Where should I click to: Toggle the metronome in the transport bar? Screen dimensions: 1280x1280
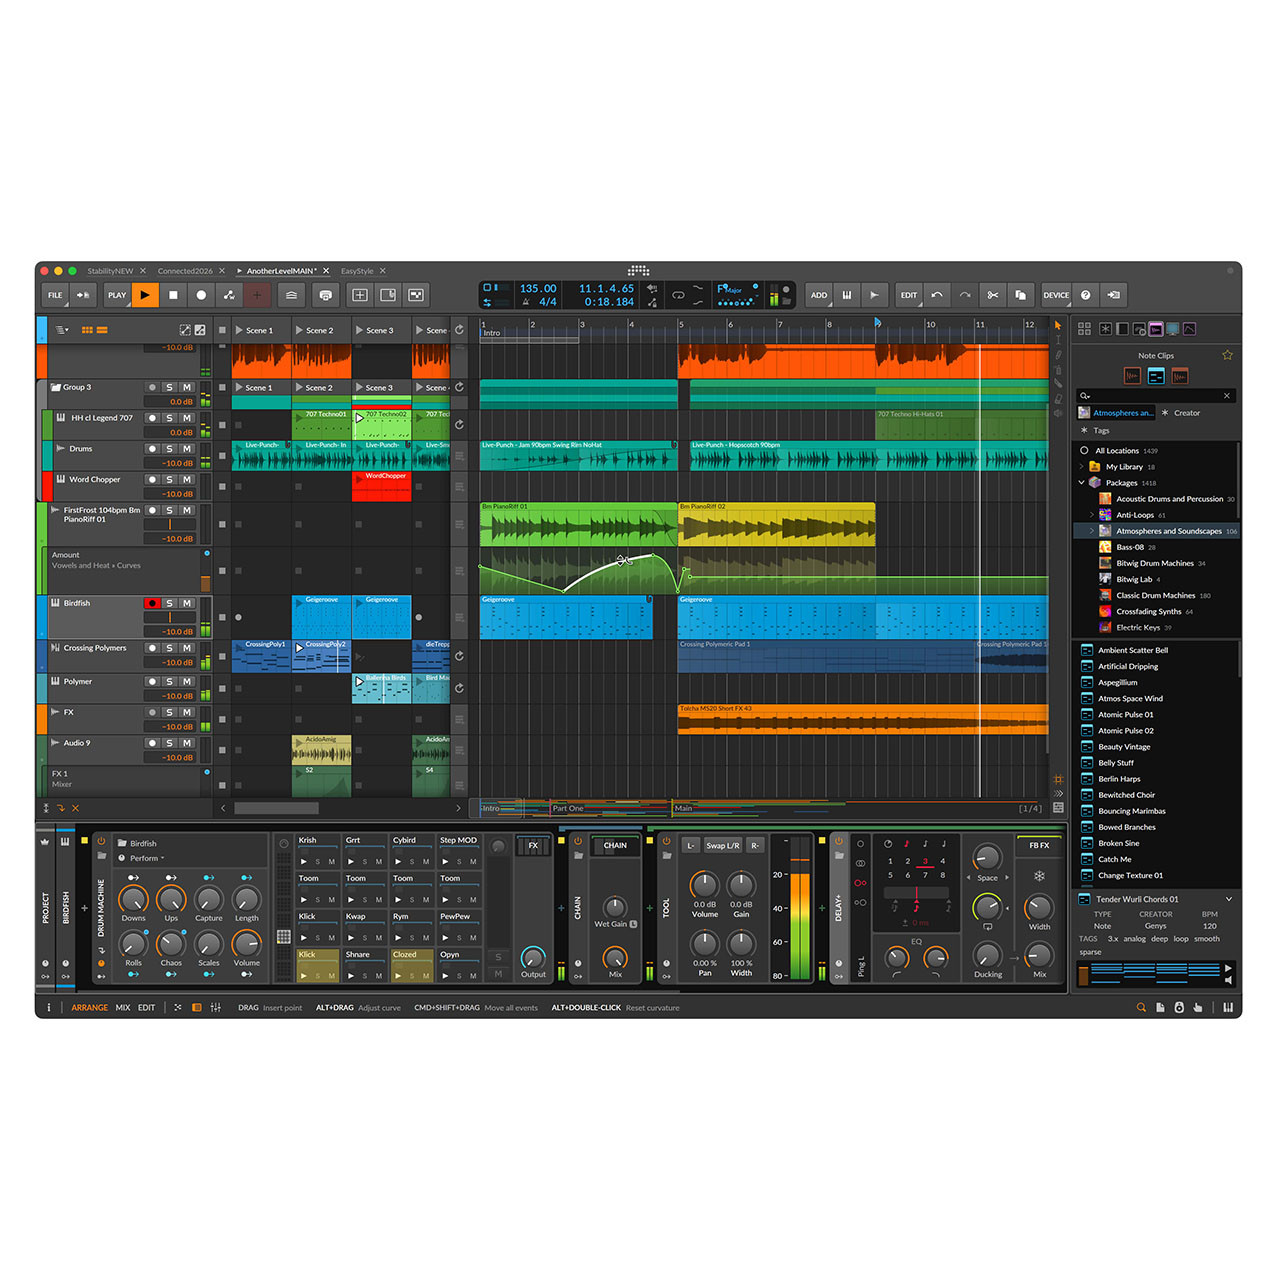[525, 301]
